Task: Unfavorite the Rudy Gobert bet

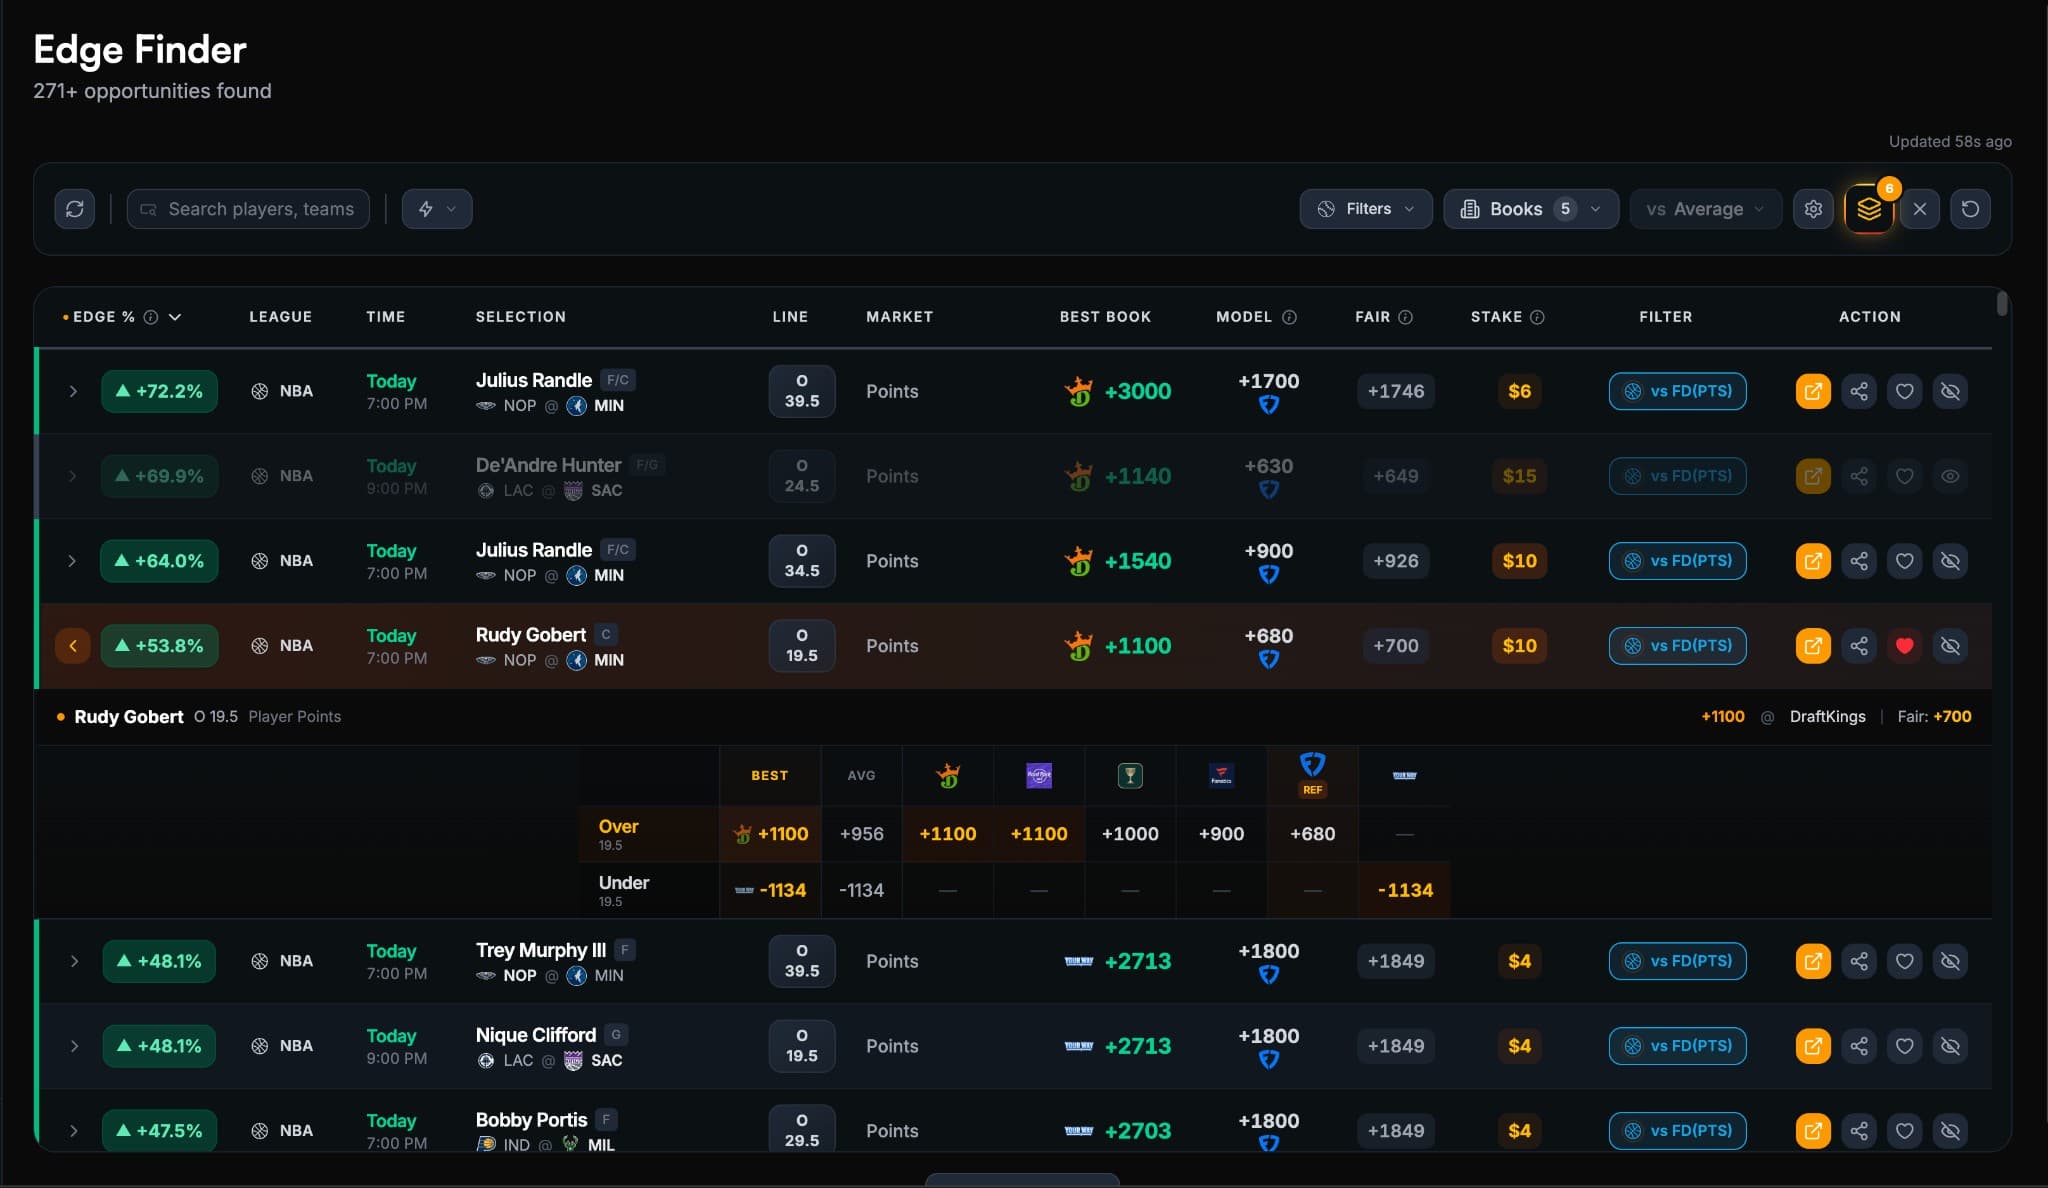Action: (1905, 645)
